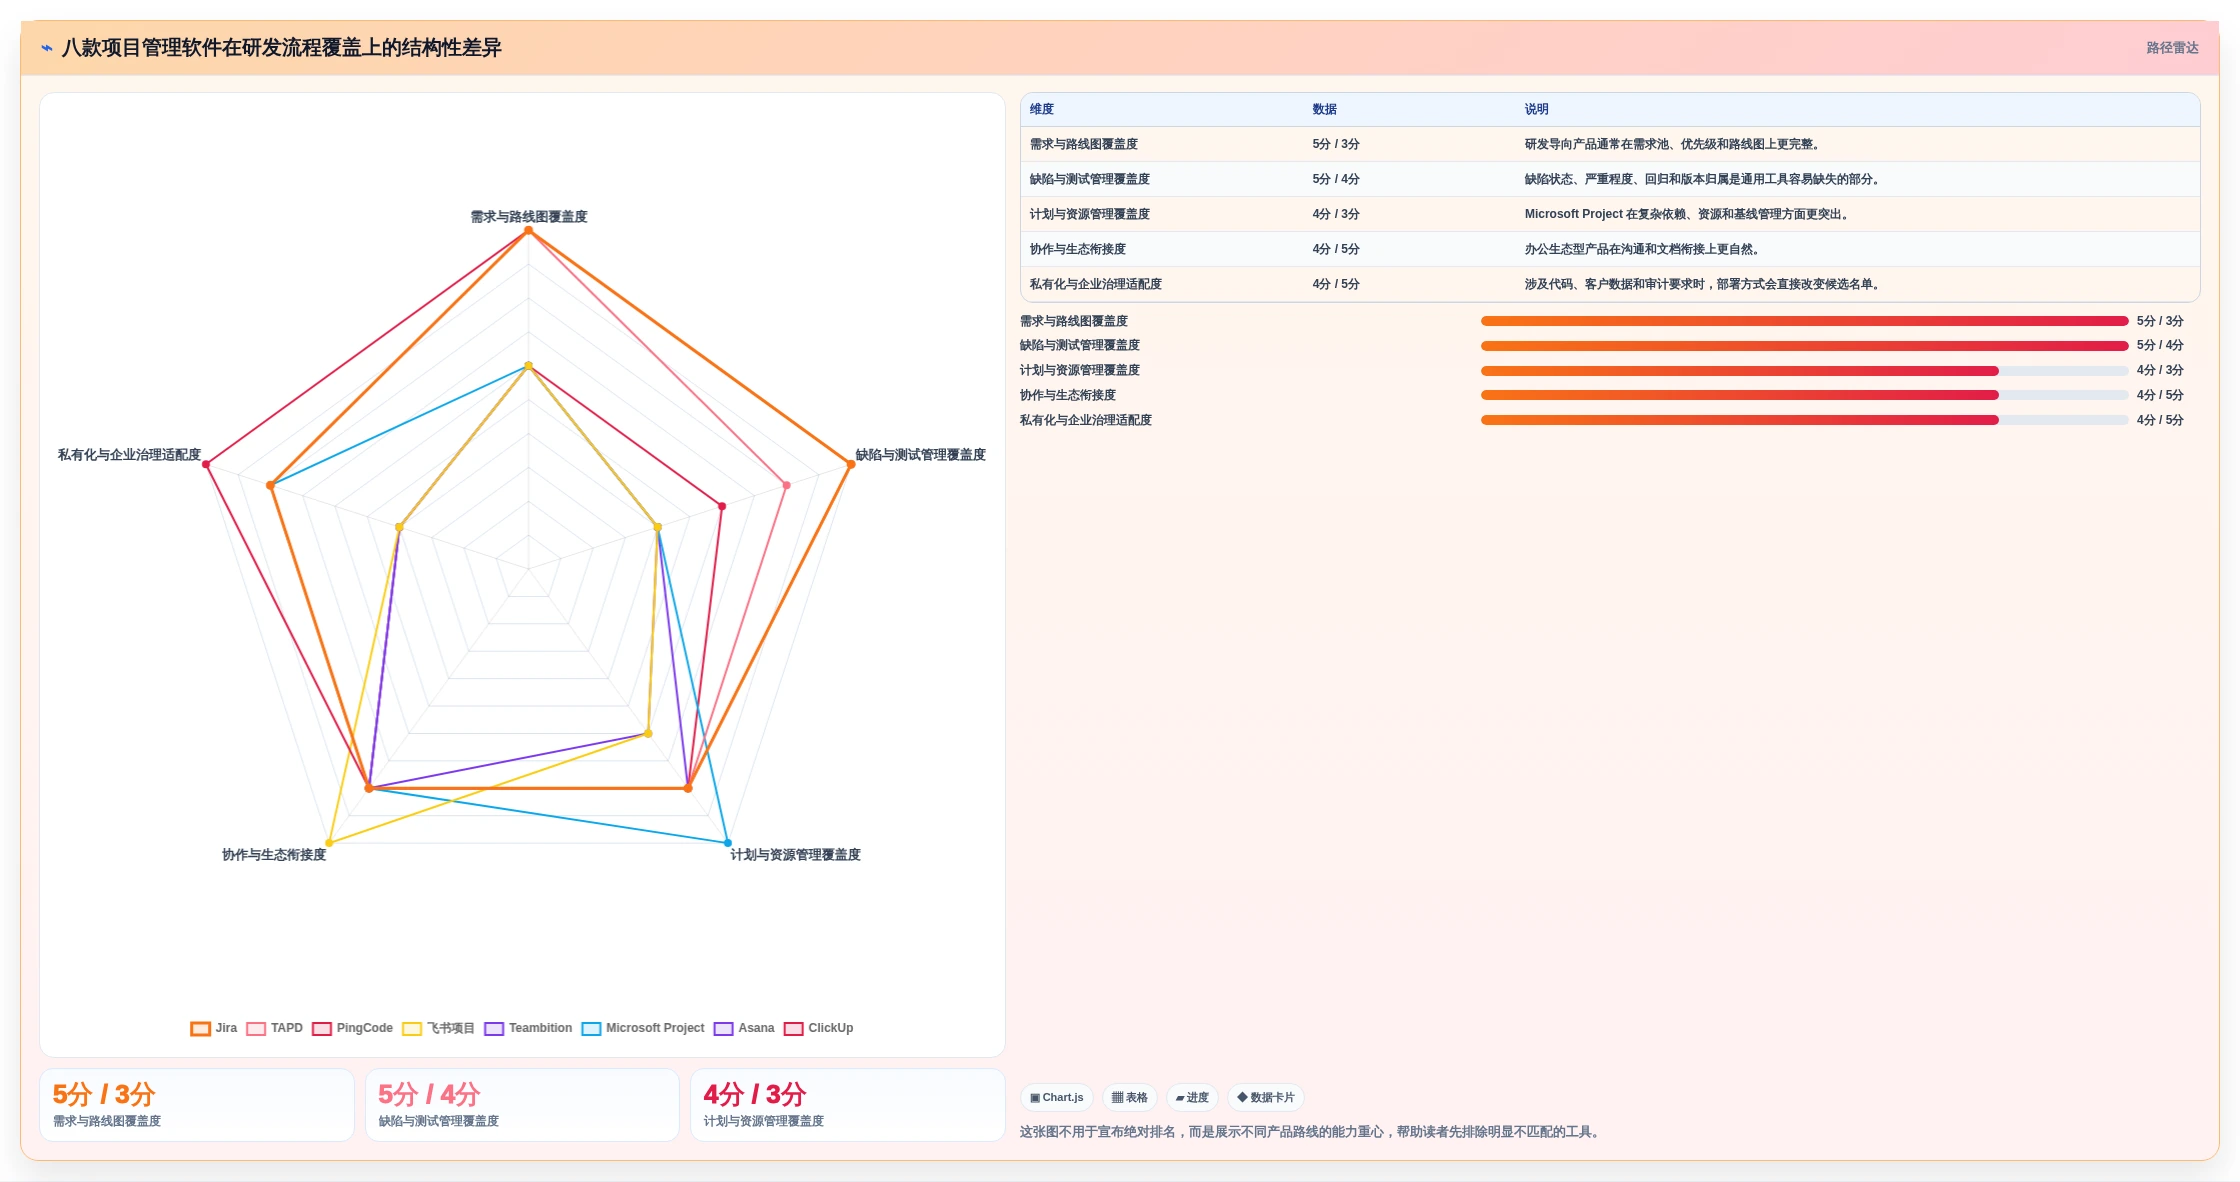This screenshot has height=1182, width=2240.
Task: Toggle PingCode series in chart legend
Action: click(352, 1028)
